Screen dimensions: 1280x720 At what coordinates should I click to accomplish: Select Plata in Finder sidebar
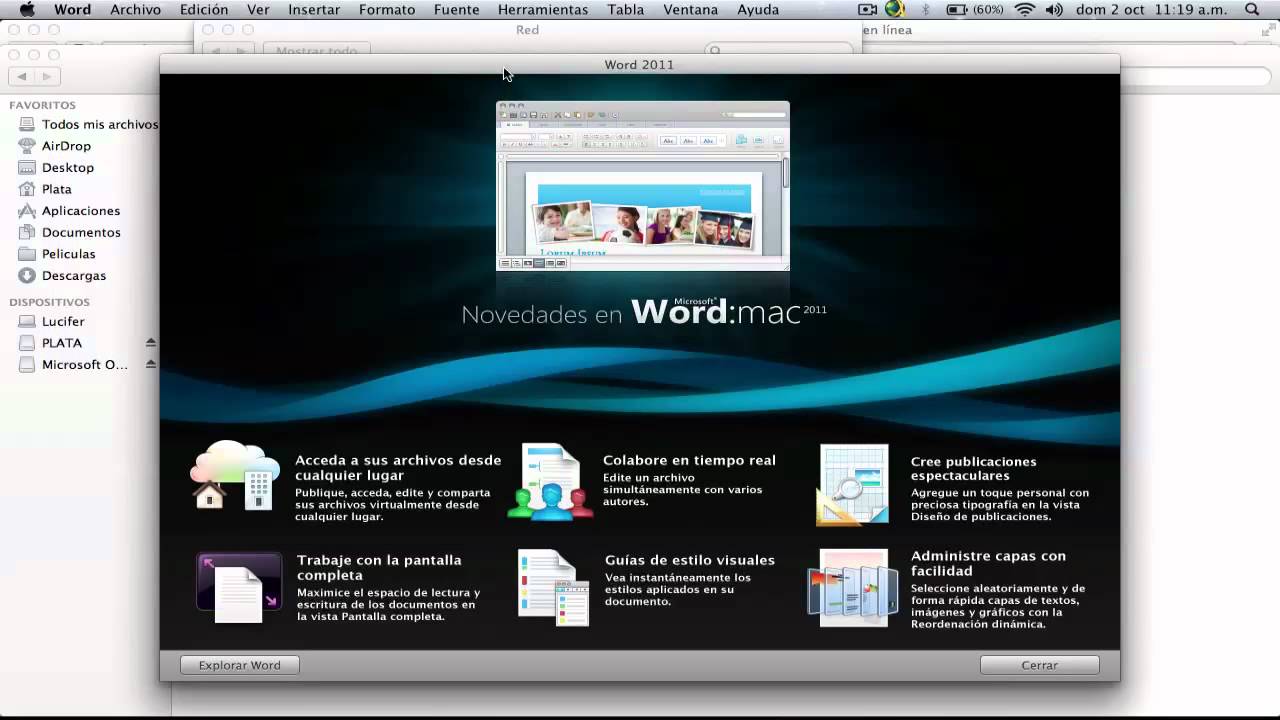coord(56,189)
